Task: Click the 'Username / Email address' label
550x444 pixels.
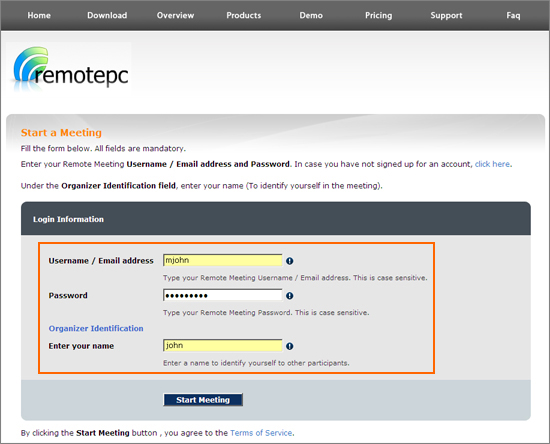Action: pos(101,261)
